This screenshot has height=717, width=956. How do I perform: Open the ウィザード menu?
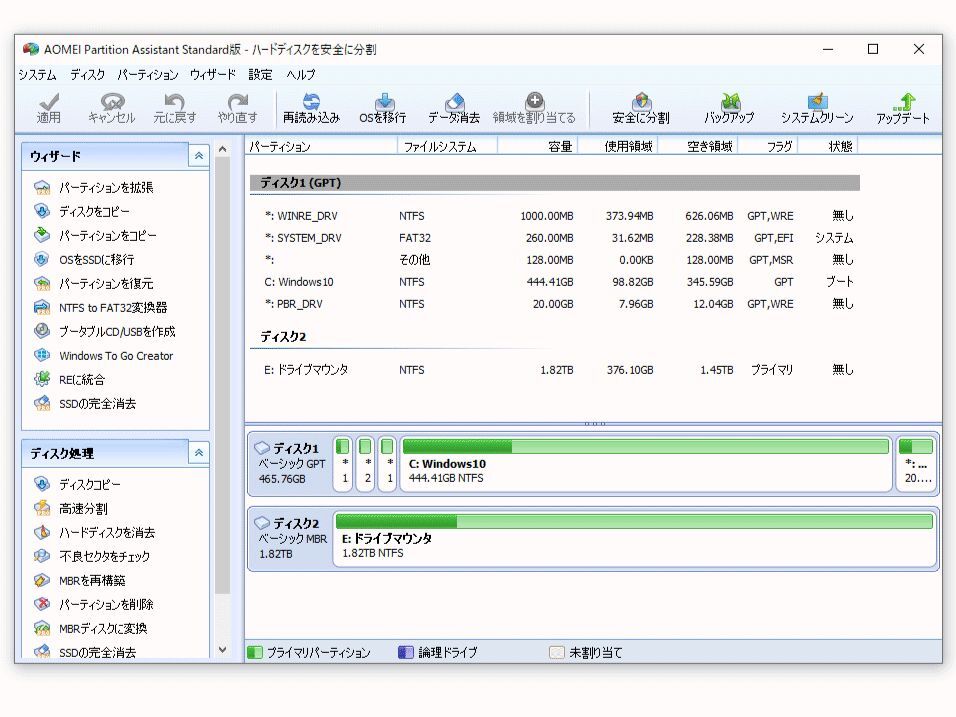(x=213, y=75)
